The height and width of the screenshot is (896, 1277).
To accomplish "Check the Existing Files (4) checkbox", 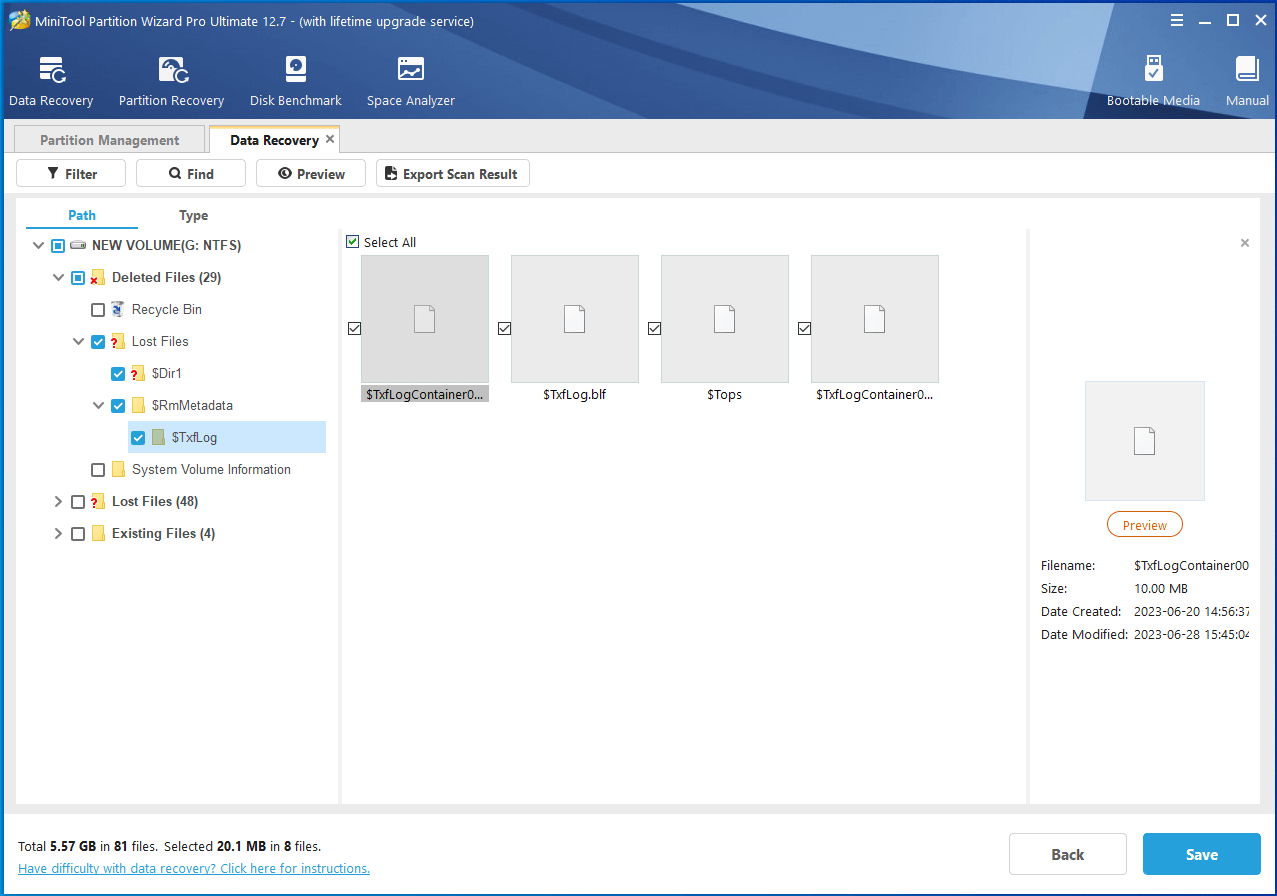I will tap(78, 533).
